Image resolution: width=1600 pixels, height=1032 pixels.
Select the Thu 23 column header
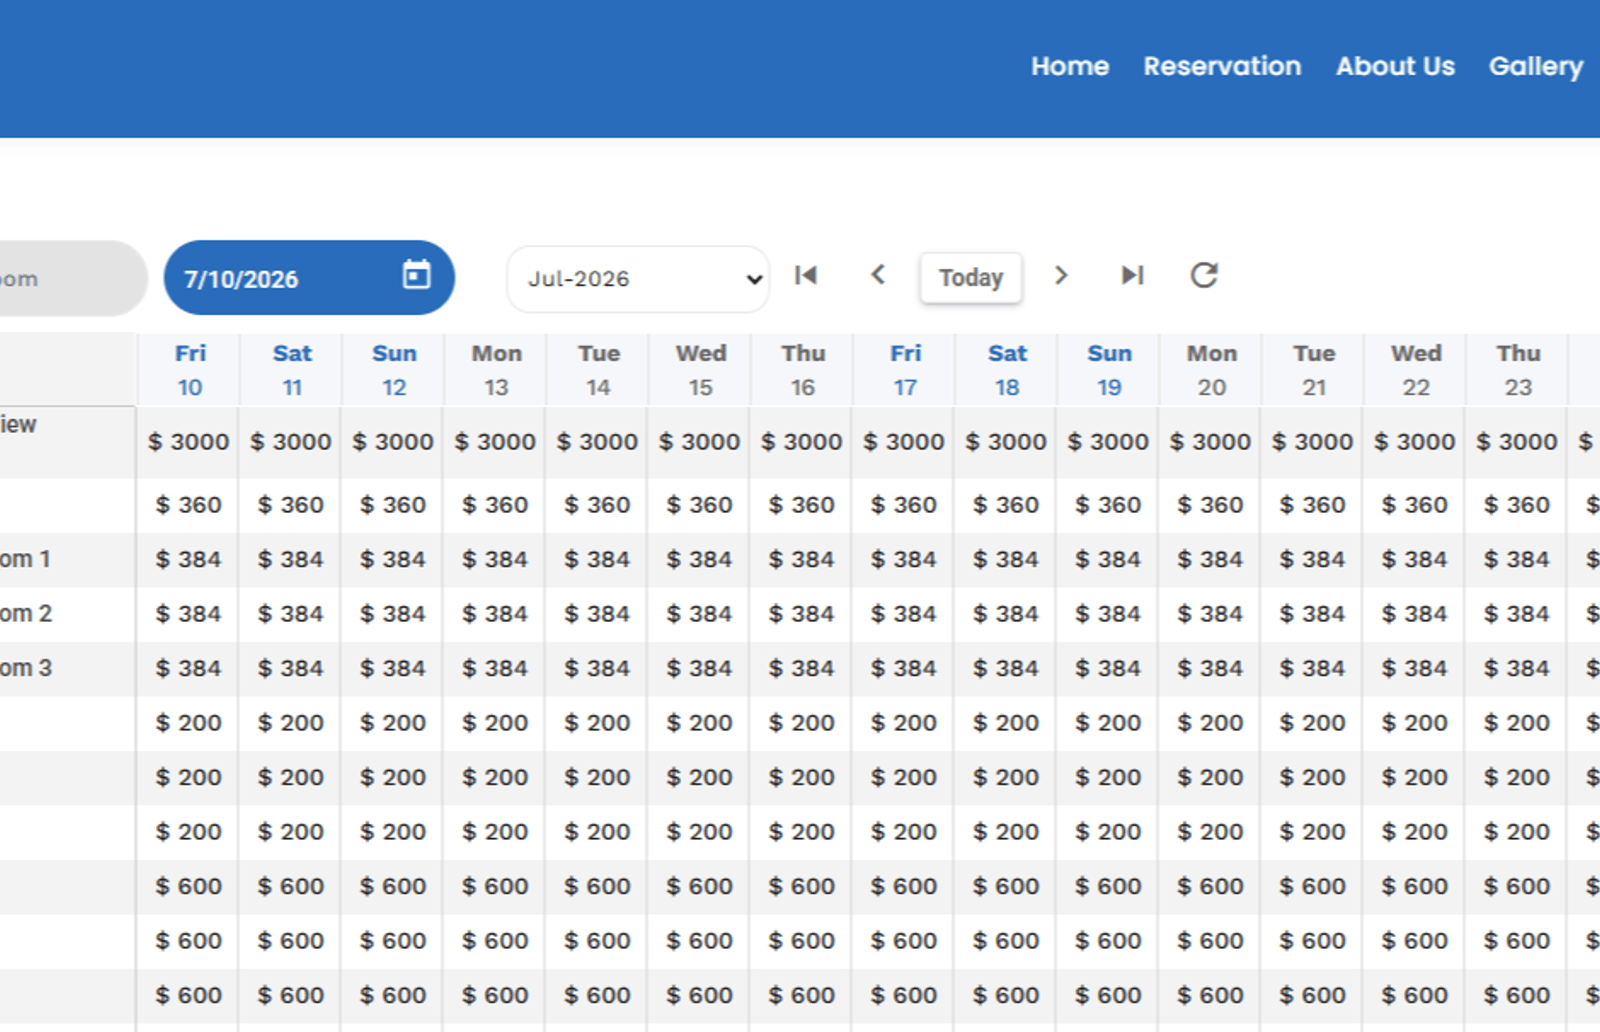pyautogui.click(x=1518, y=370)
